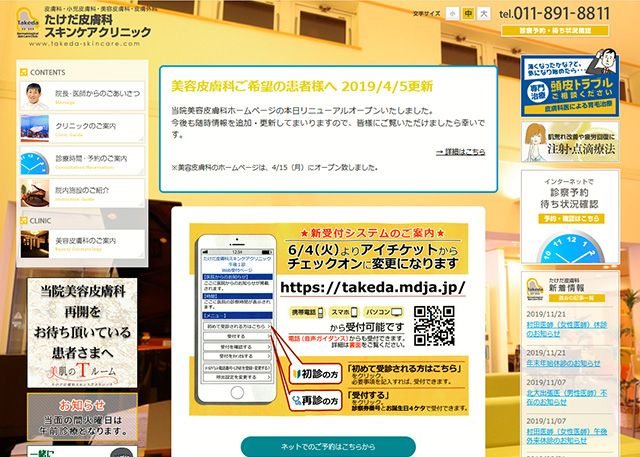The width and height of the screenshot is (640, 457).
Task: Click the QR code image
Action: coord(434,324)
